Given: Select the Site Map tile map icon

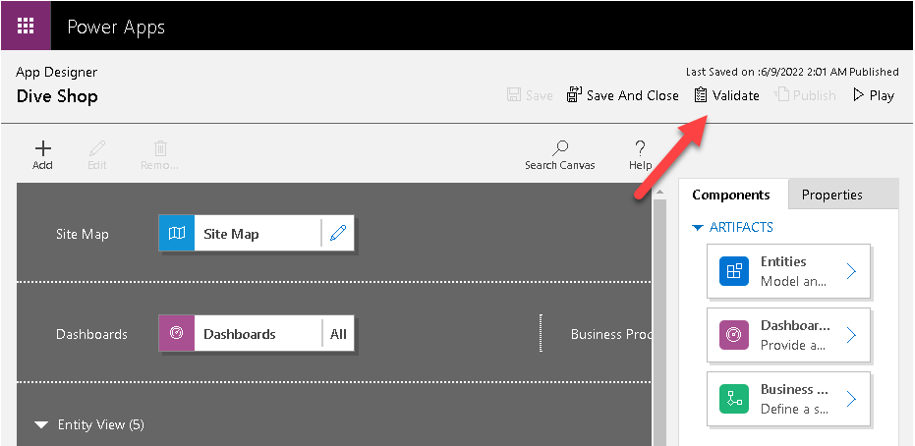Looking at the screenshot, I should tap(177, 234).
